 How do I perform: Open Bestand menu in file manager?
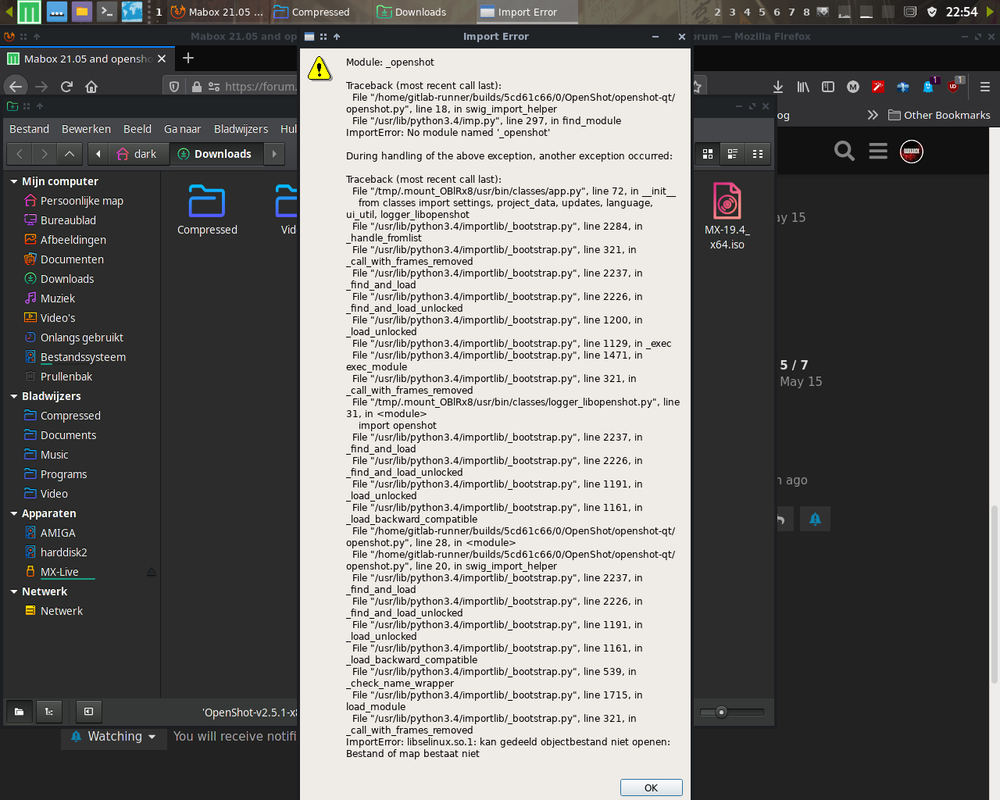click(29, 129)
